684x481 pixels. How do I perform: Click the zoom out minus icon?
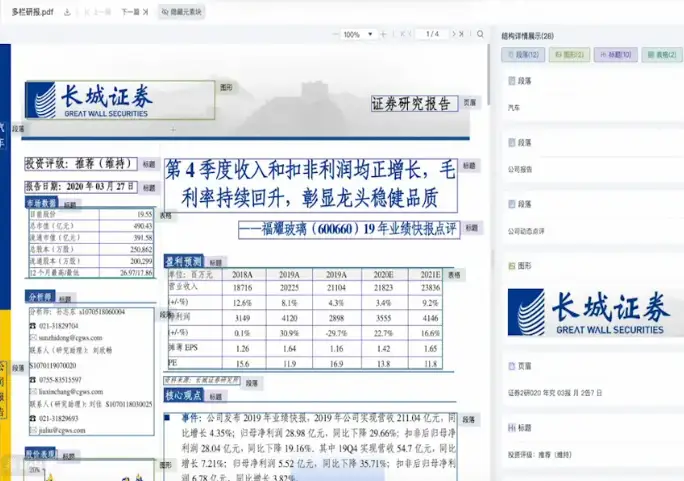[x=332, y=34]
